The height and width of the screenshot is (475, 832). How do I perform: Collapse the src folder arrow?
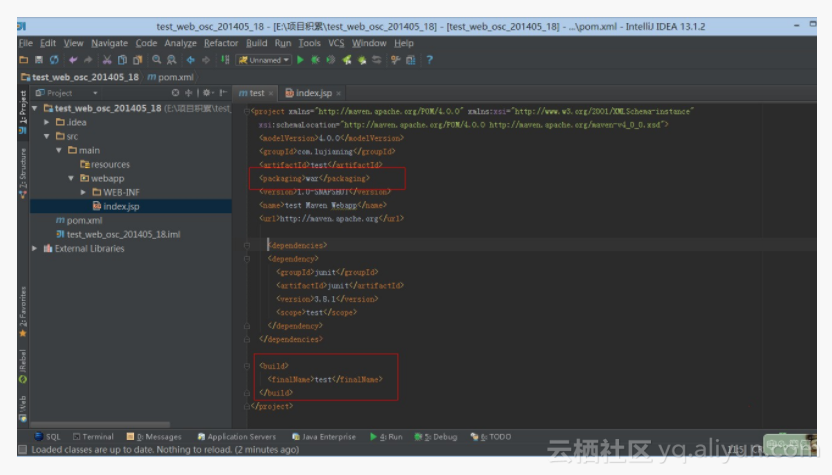coord(47,136)
